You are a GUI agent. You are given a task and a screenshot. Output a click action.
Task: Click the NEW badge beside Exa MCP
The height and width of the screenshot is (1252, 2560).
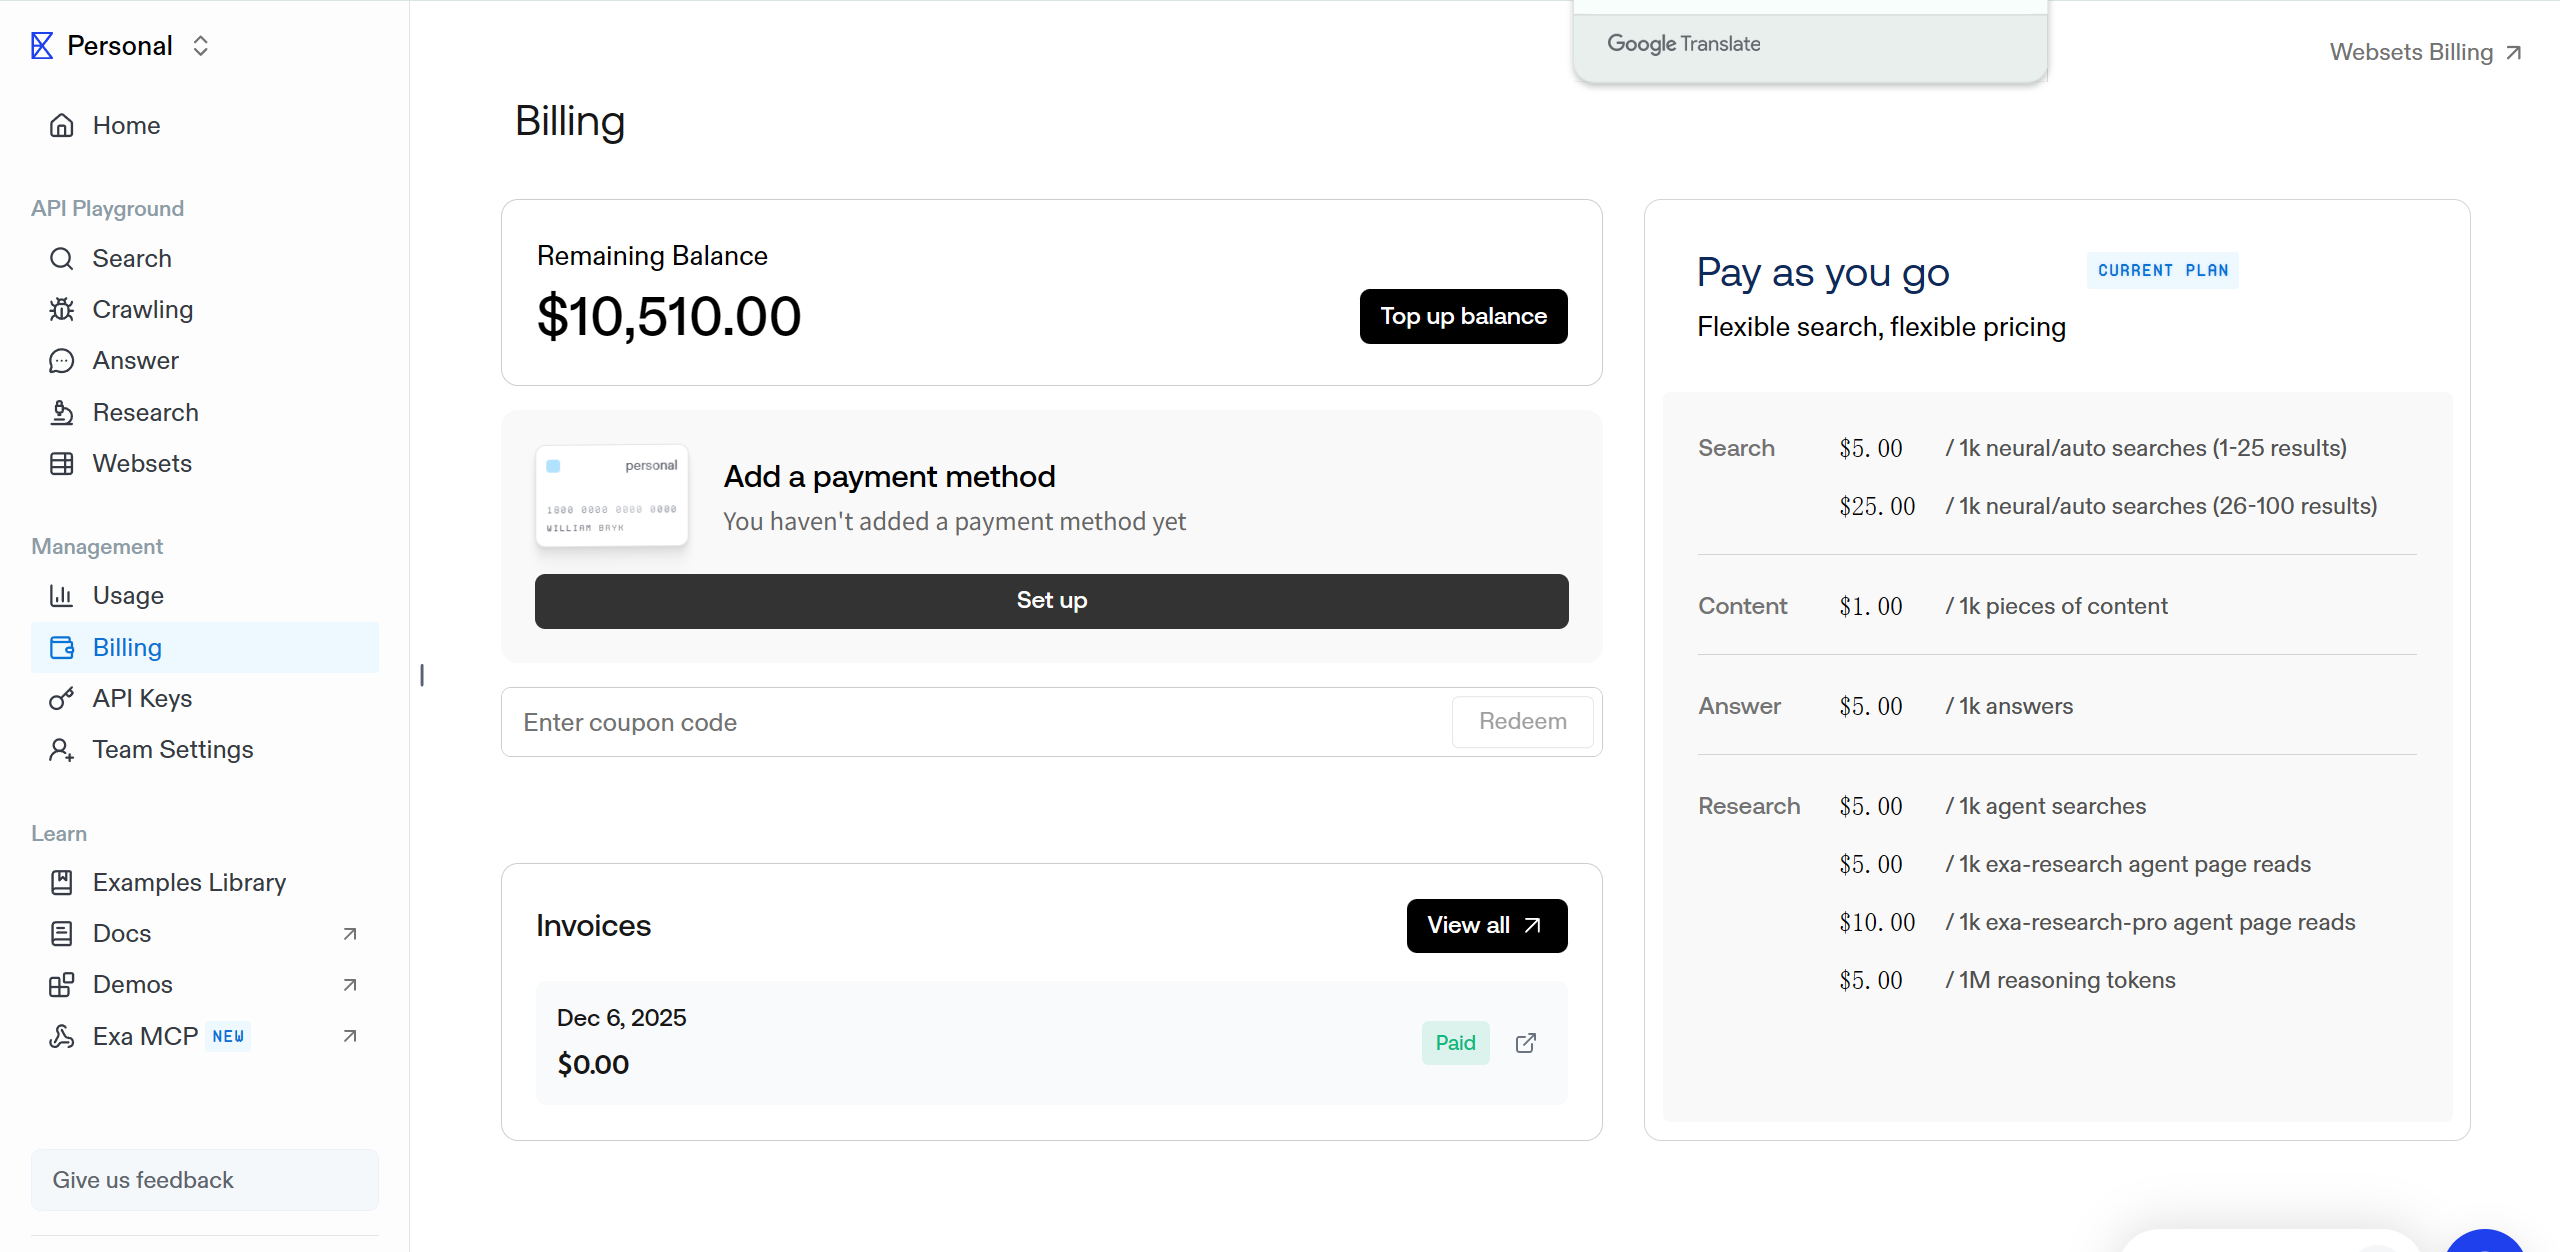point(229,1037)
